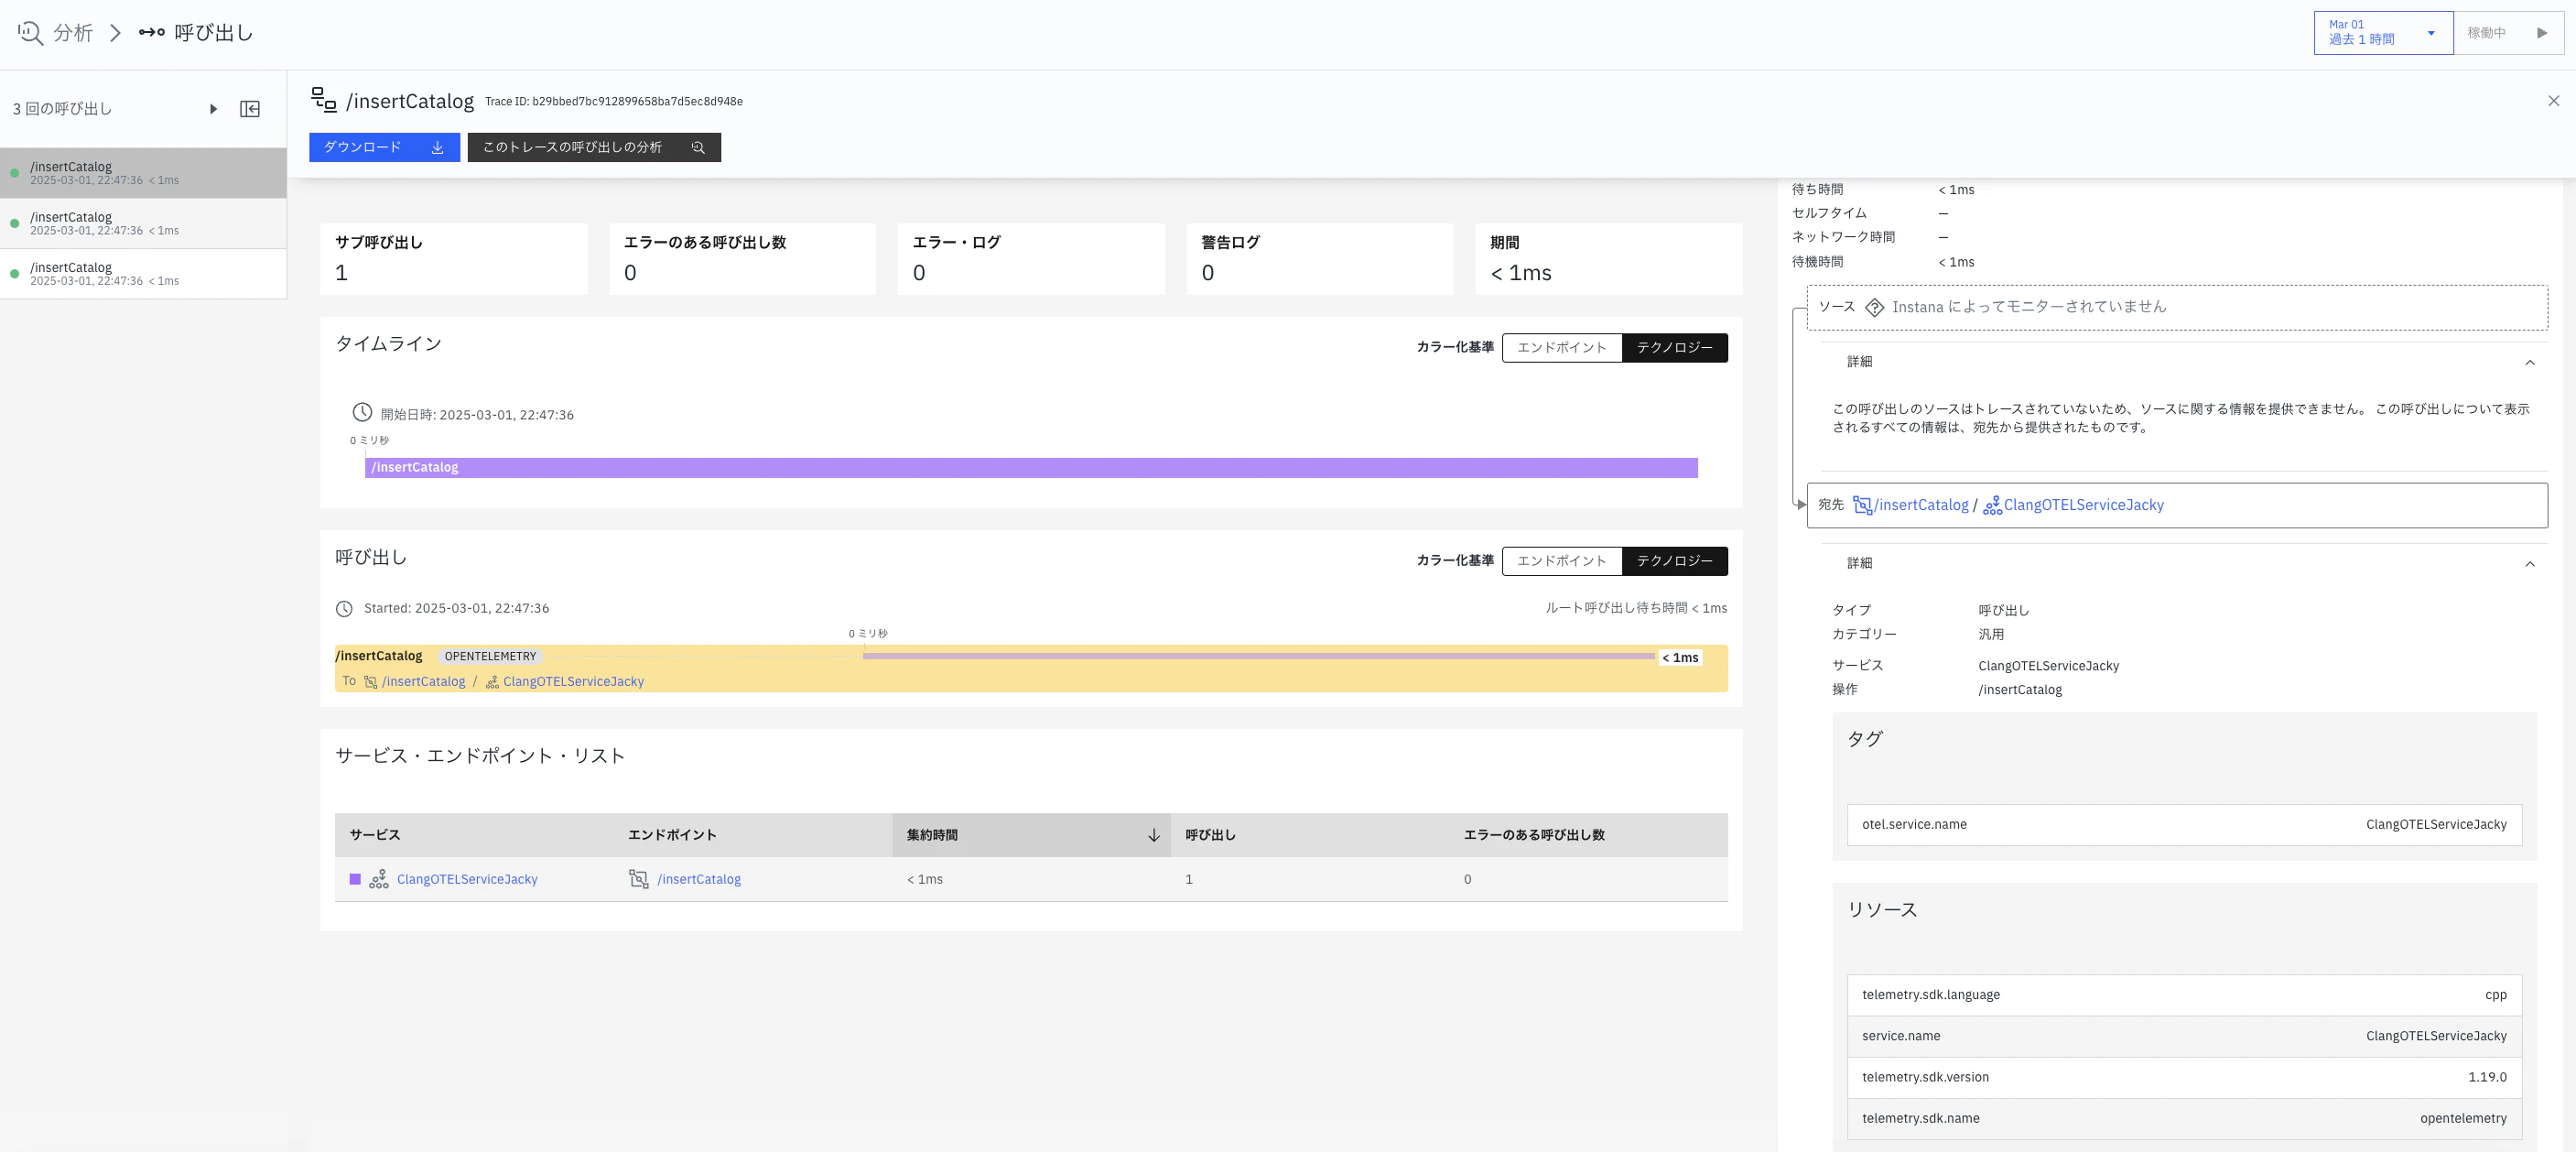This screenshot has width=2576, height=1152.
Task: Click the analytics magnifier icon in breadcrumb
Action: point(31,32)
